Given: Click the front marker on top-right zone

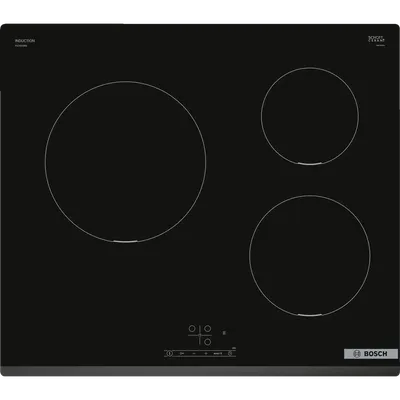Looking at the screenshot, I should [310, 164].
